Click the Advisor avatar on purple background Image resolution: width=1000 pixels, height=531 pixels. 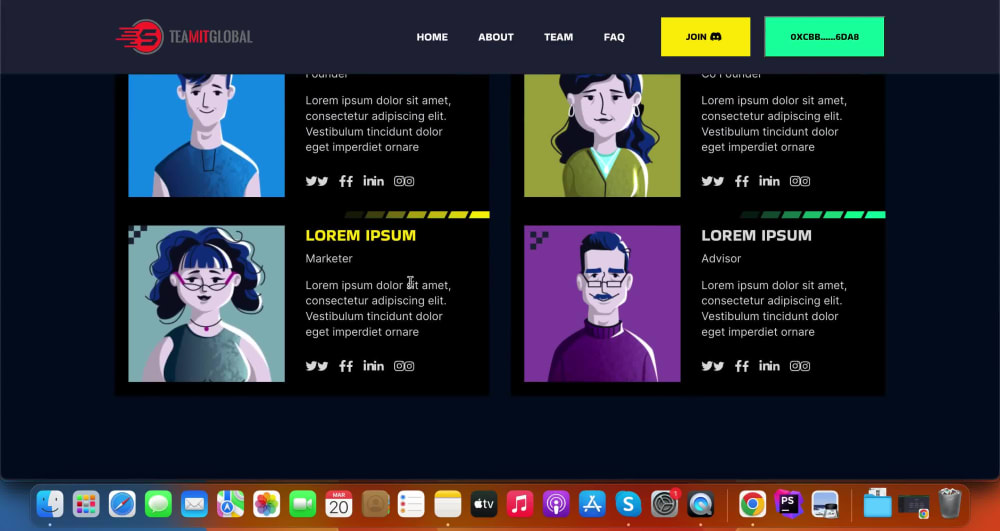click(x=602, y=303)
